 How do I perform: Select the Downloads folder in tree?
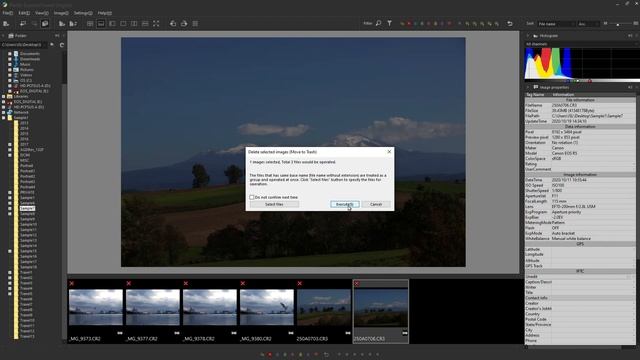point(30,59)
